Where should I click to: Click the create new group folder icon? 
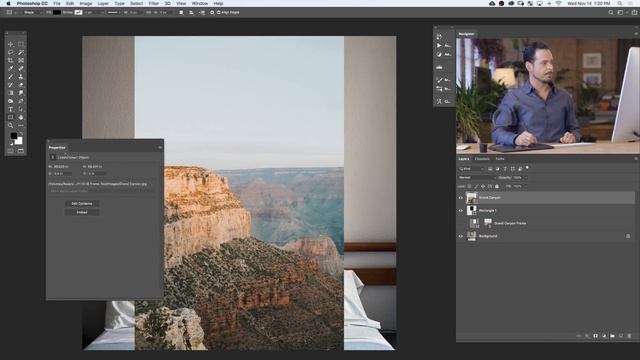(612, 336)
